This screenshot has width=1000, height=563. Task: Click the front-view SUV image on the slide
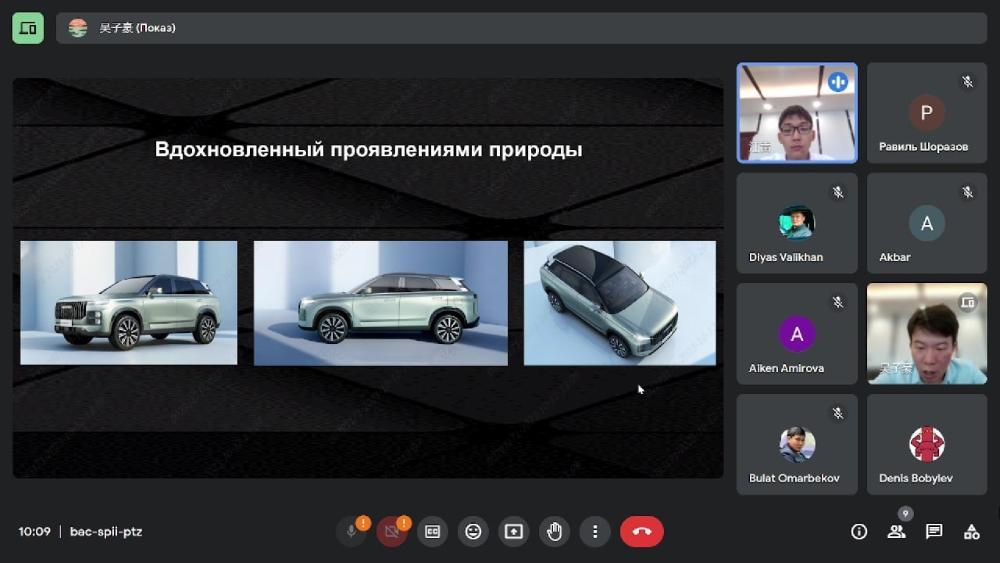(129, 303)
